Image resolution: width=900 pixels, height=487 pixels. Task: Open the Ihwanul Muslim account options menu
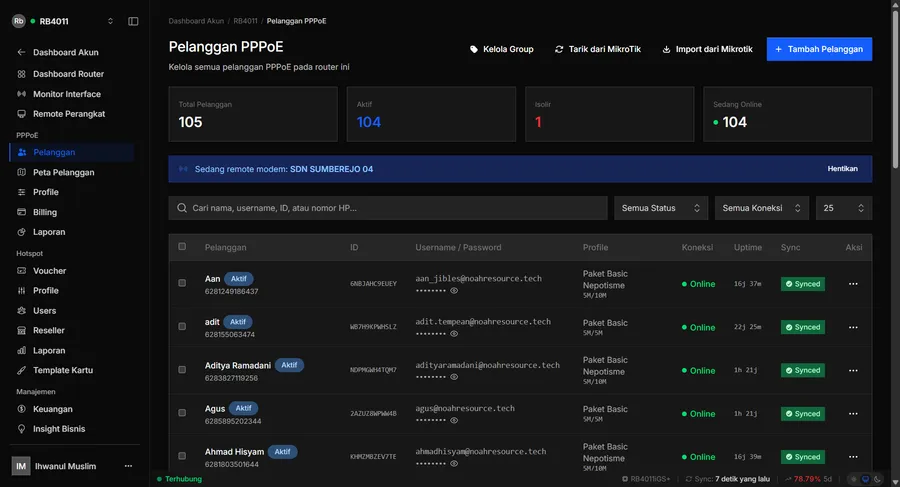tap(129, 466)
